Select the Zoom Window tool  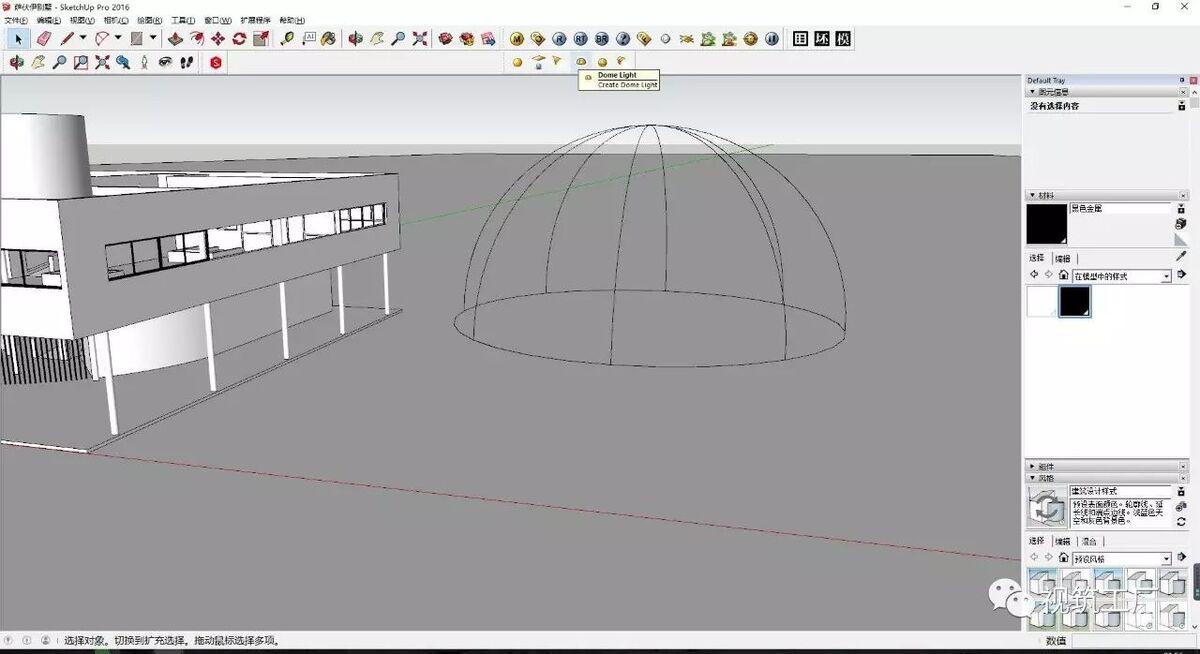(81, 62)
